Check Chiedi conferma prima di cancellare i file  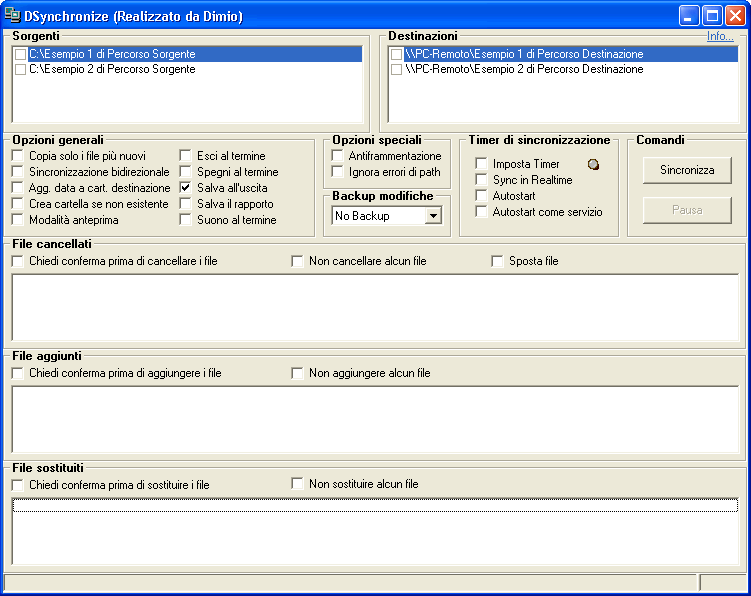coord(18,261)
